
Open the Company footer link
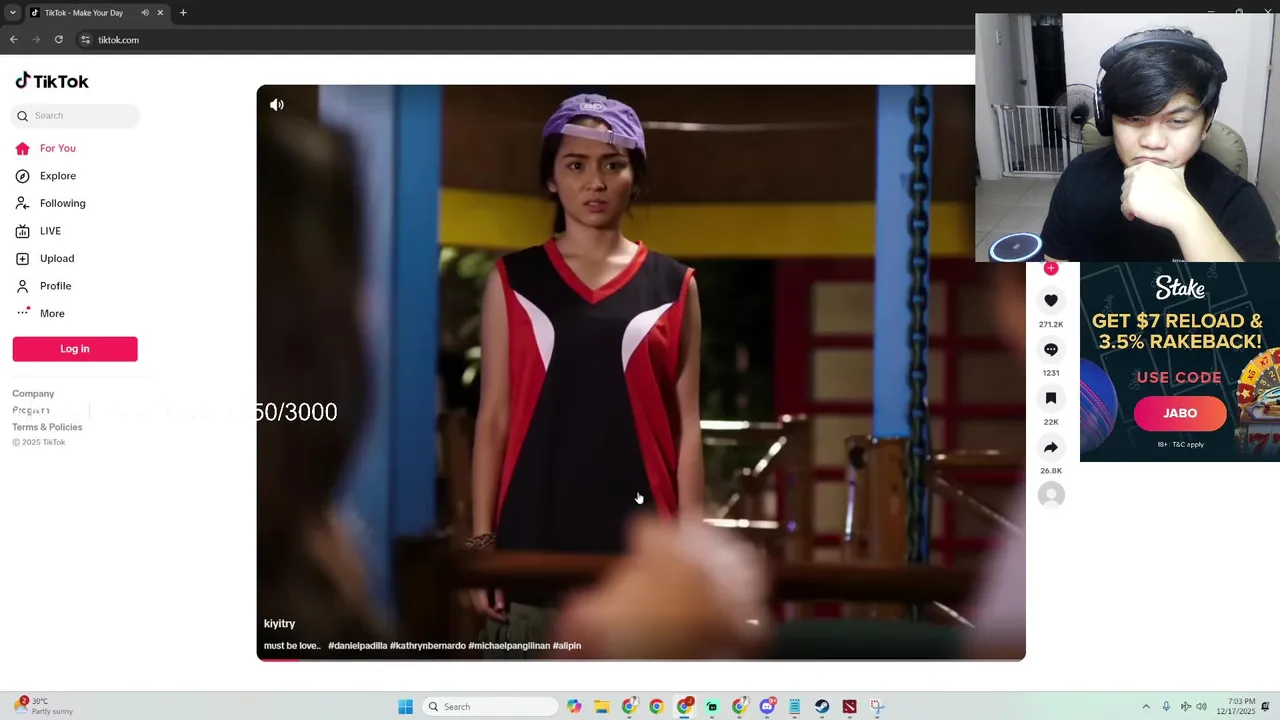click(33, 394)
